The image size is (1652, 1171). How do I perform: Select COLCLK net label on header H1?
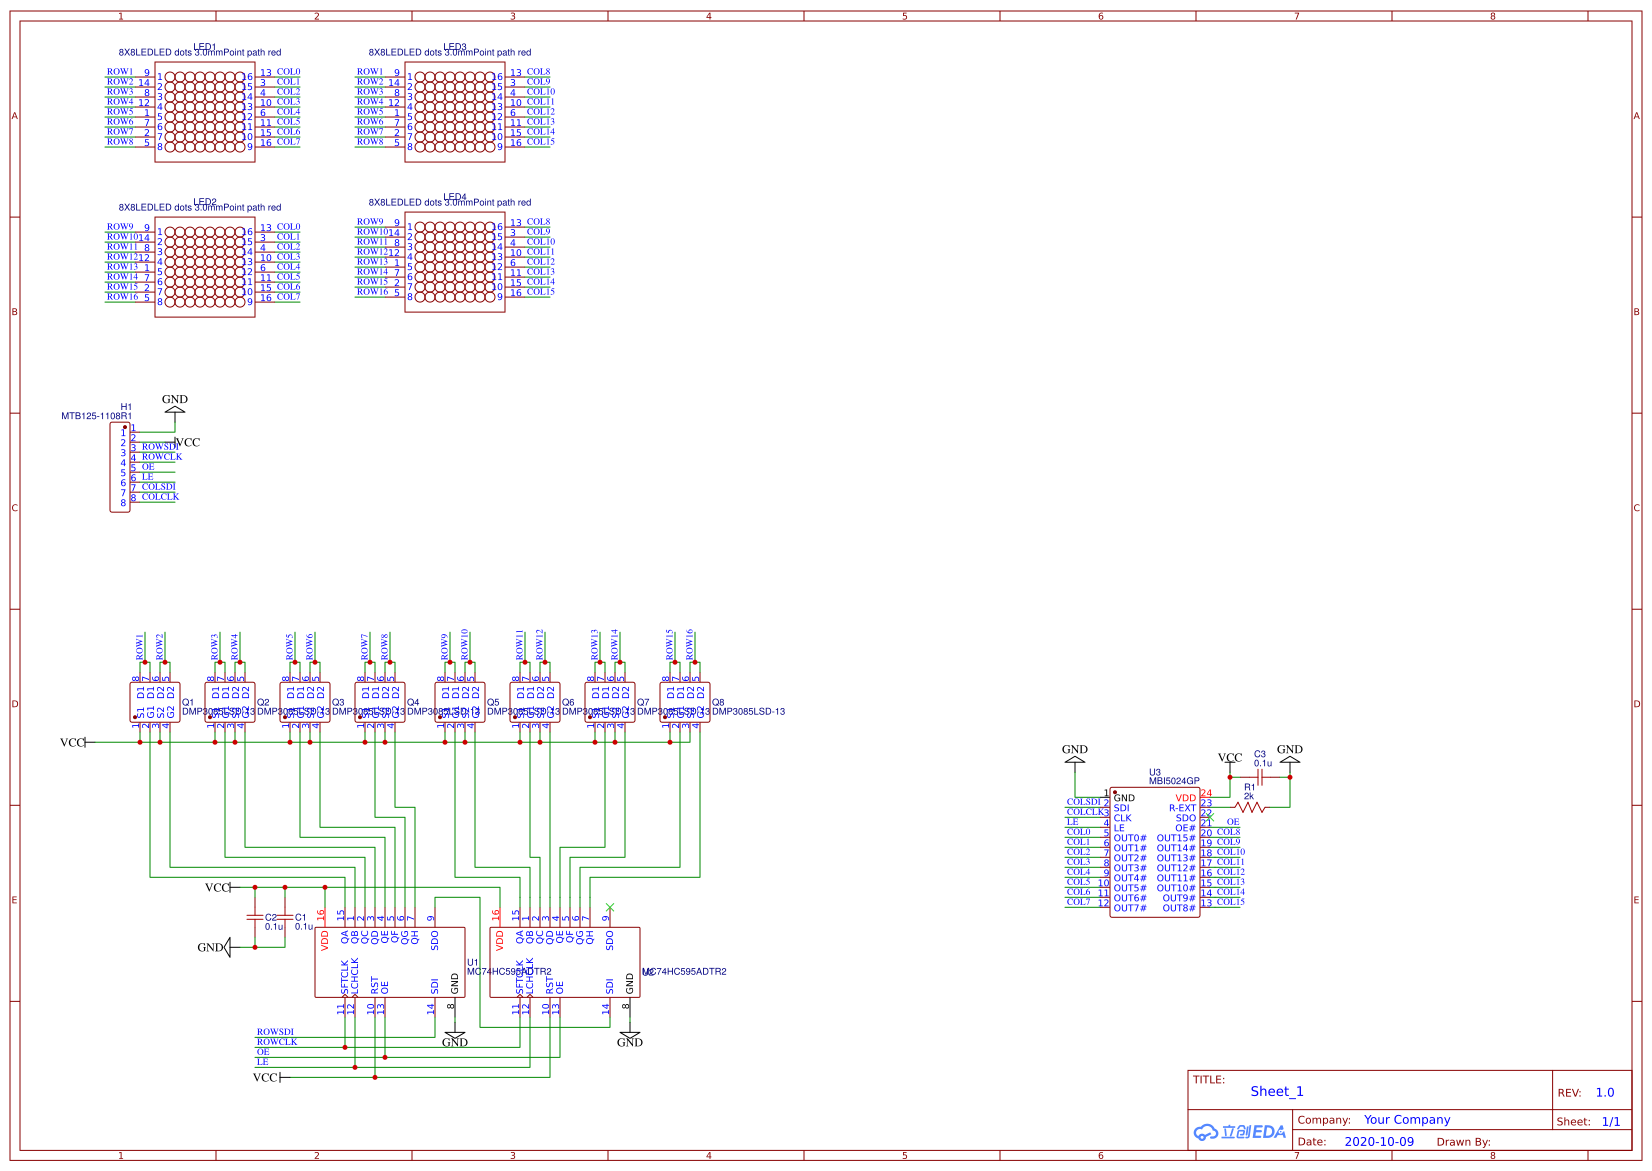(160, 497)
